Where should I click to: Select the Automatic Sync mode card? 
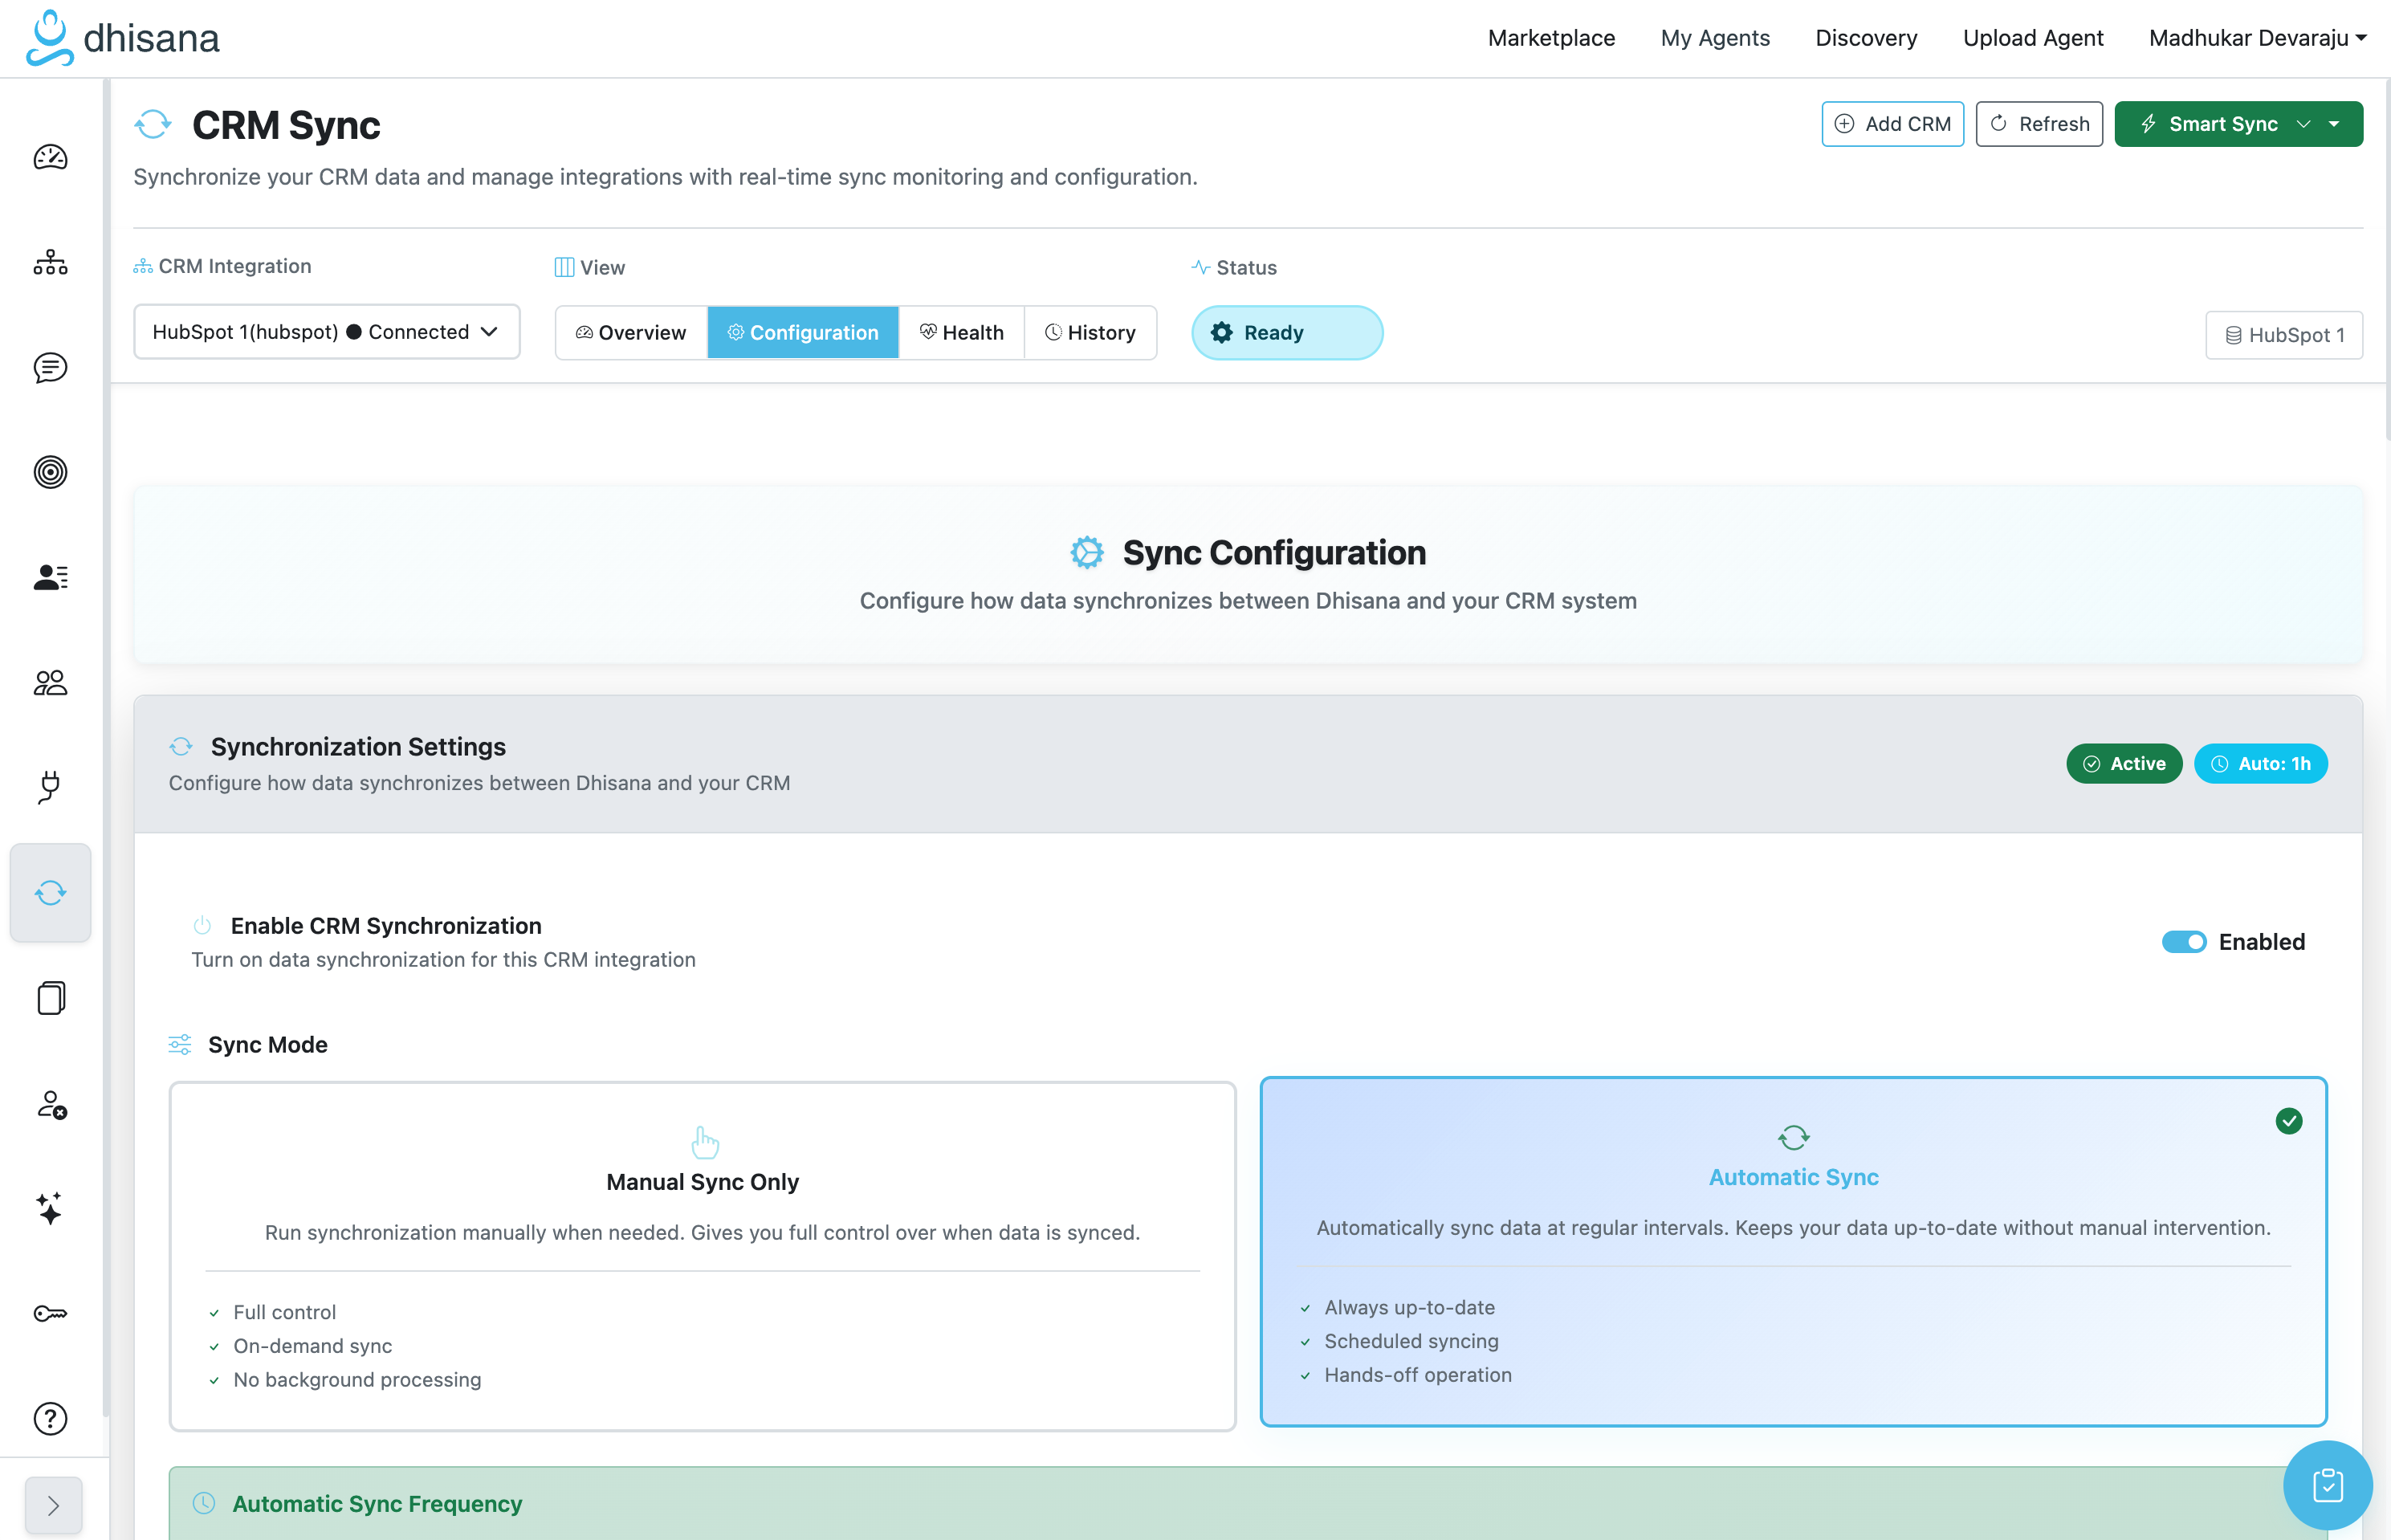click(x=1792, y=1250)
